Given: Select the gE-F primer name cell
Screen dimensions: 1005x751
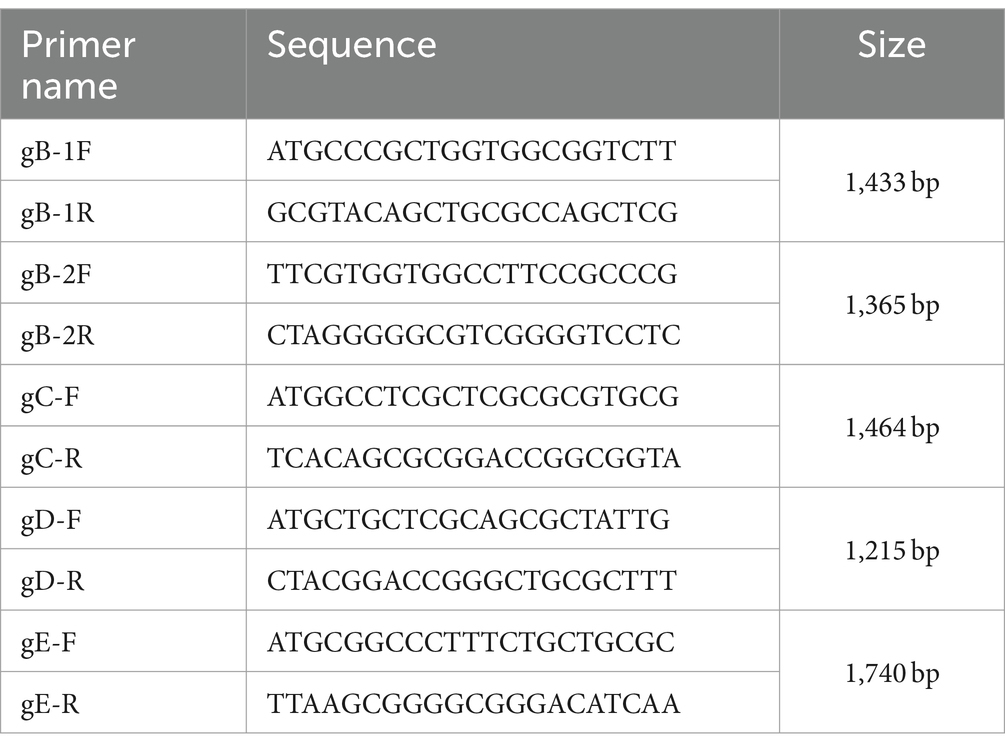Looking at the screenshot, I should [x=123, y=641].
